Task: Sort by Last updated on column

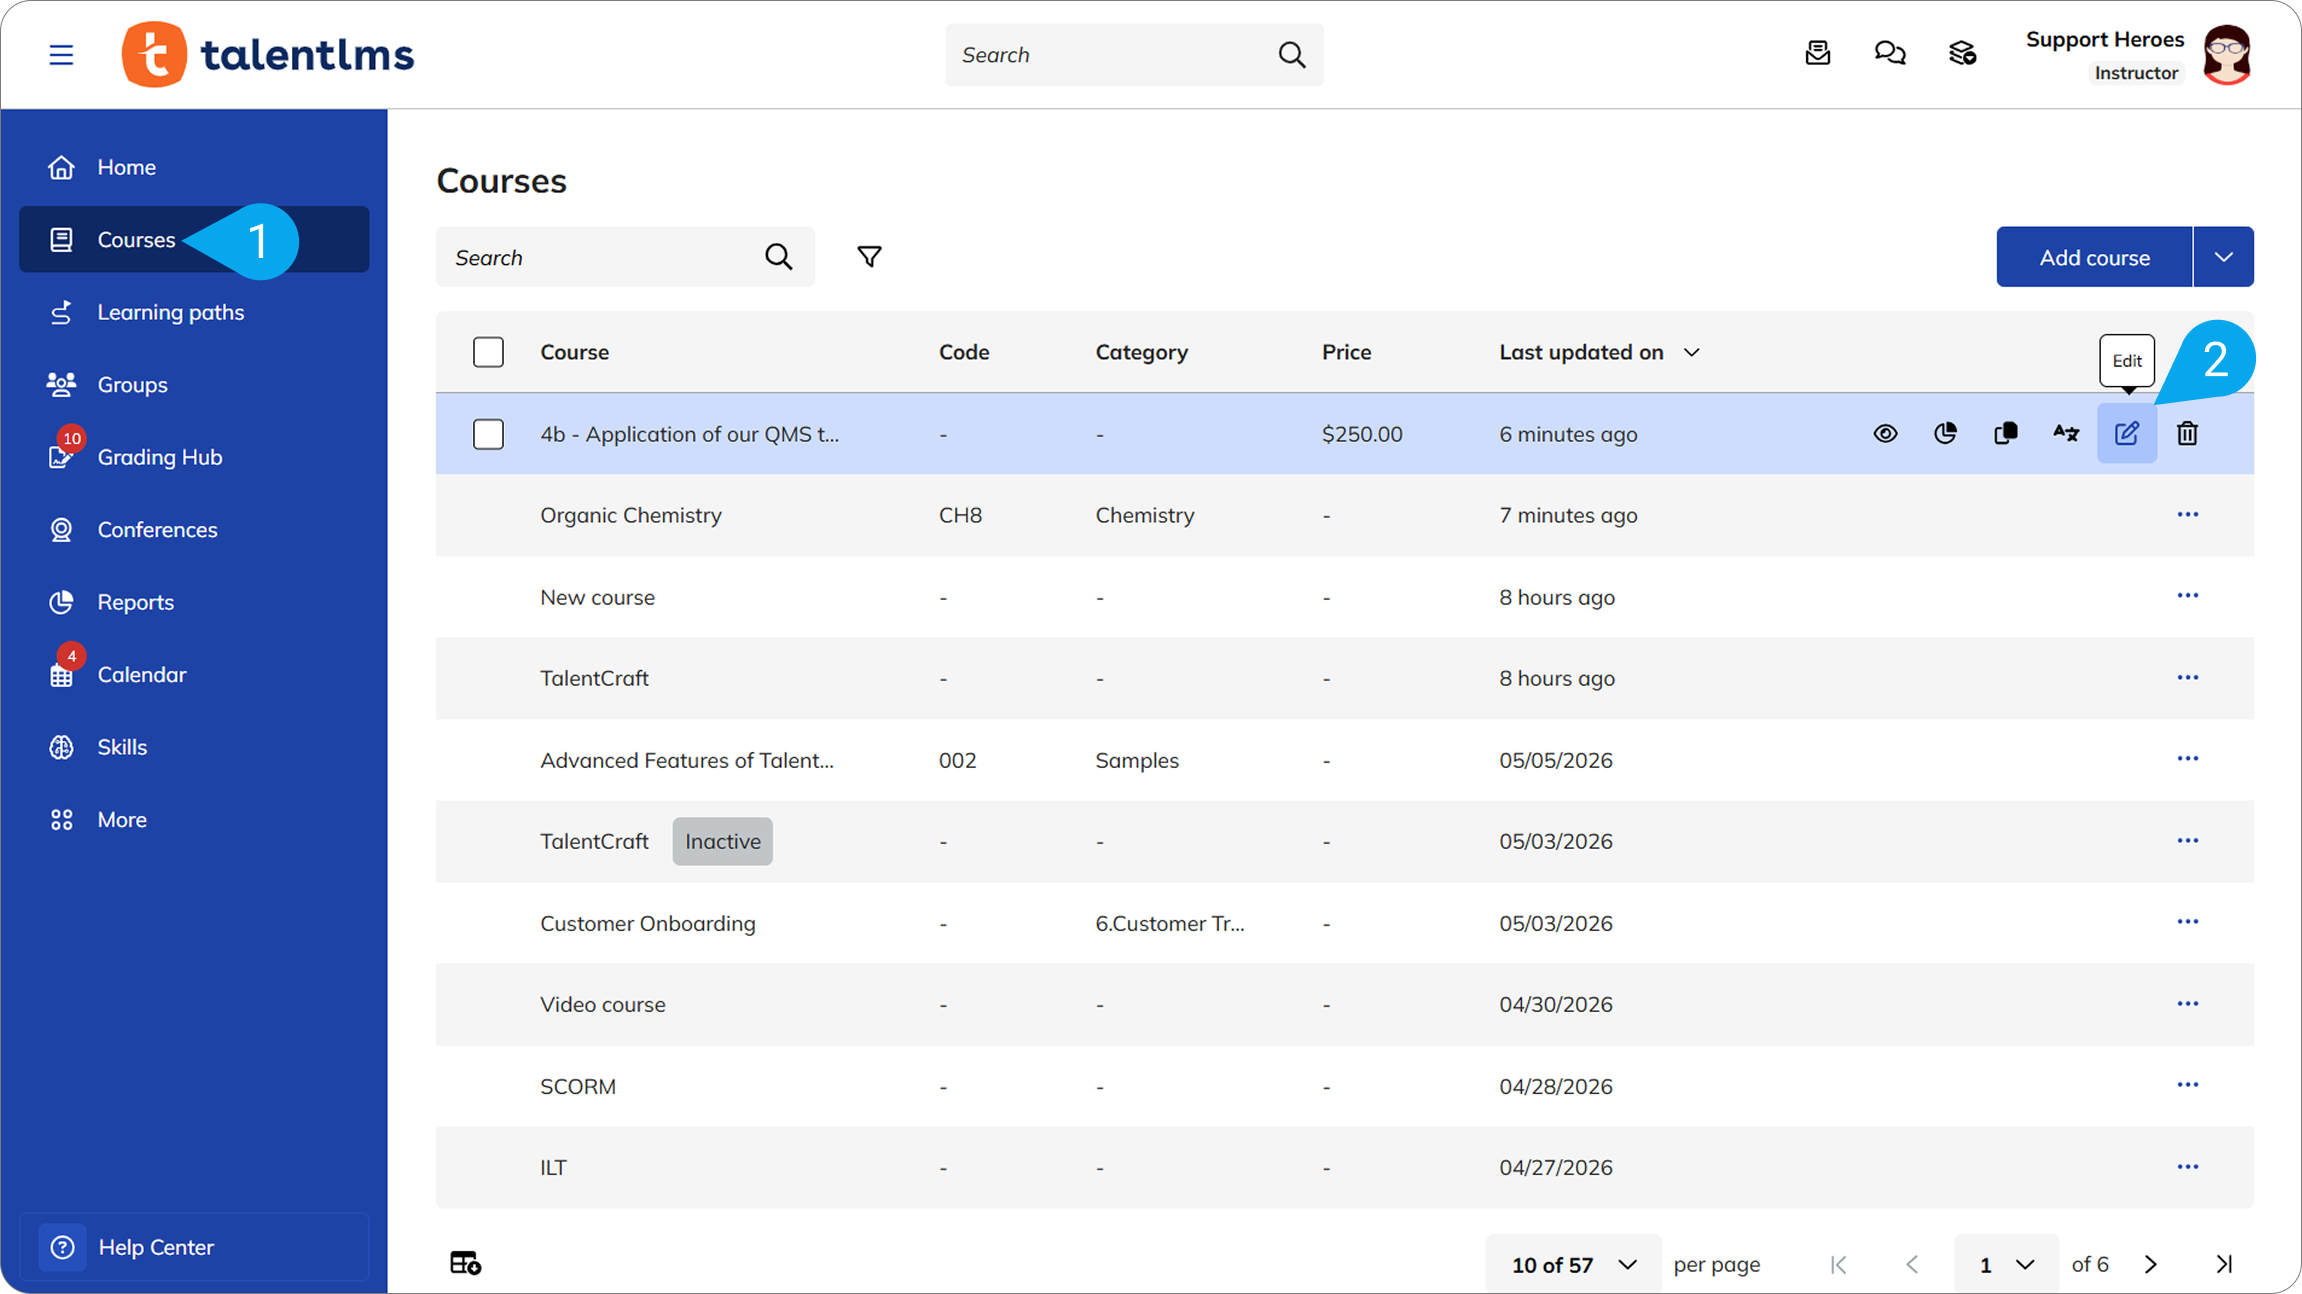Action: pos(1599,352)
